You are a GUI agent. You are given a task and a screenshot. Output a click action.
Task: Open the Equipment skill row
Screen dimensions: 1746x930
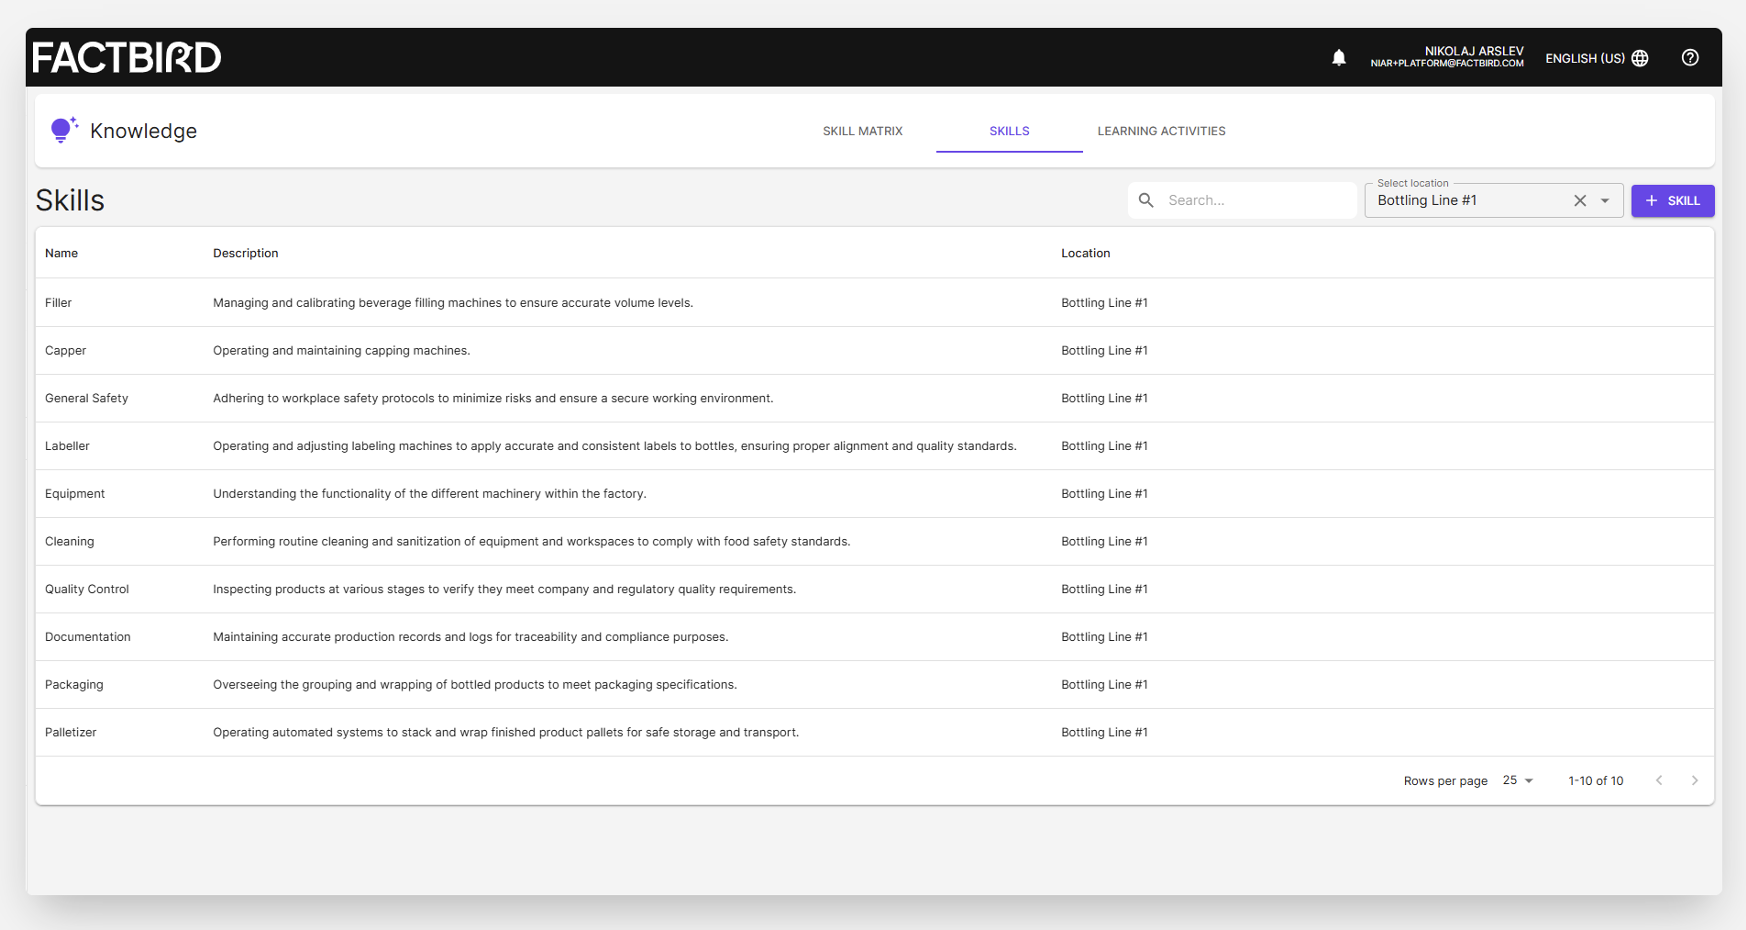tap(875, 494)
